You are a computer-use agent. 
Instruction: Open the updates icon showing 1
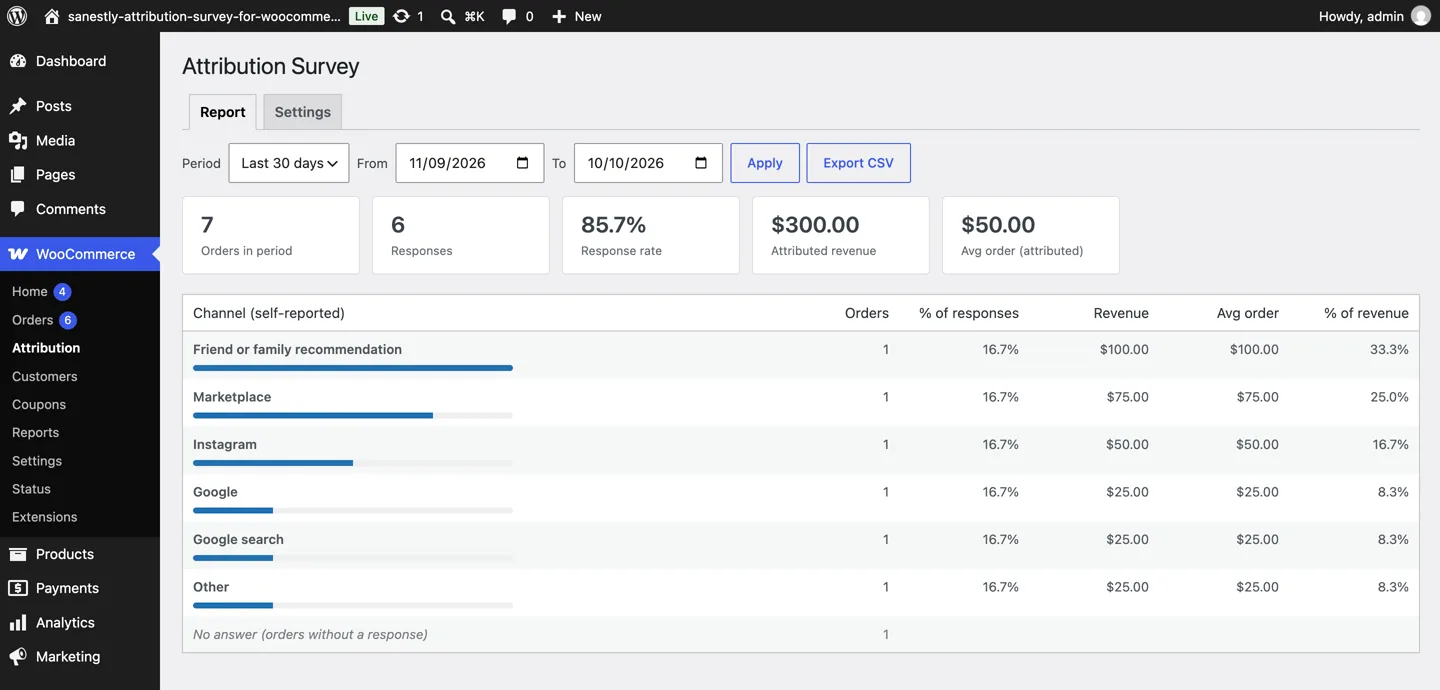(x=401, y=16)
